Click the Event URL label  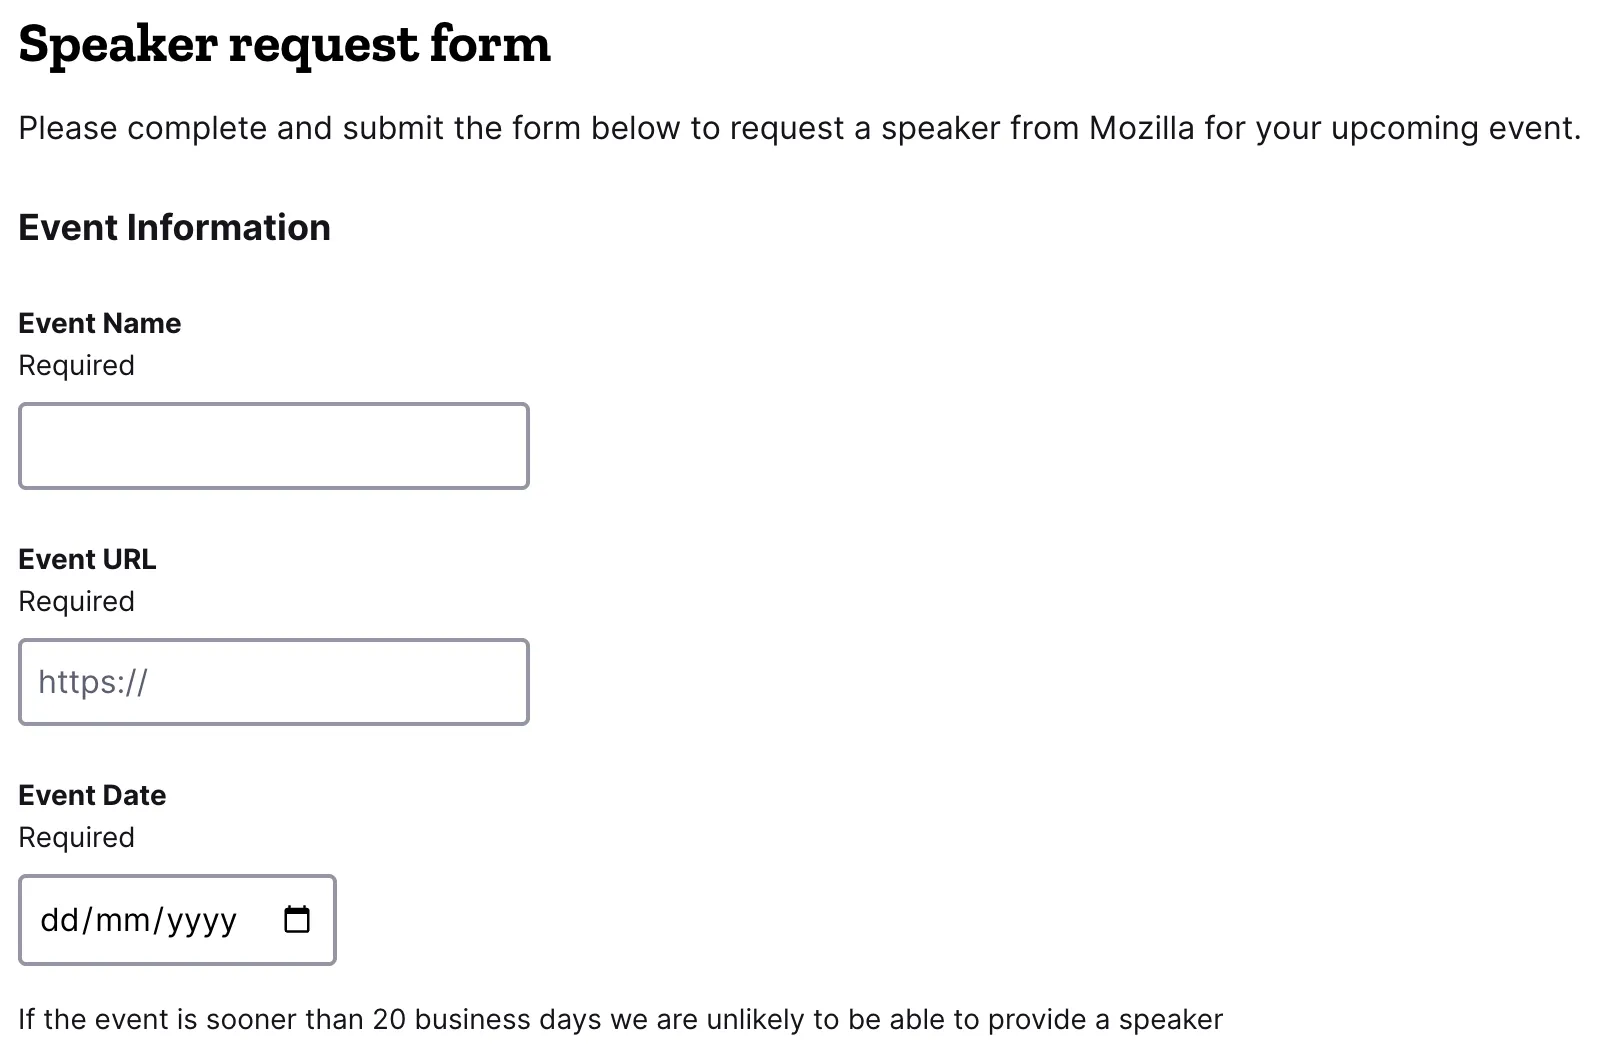pyautogui.click(x=87, y=559)
